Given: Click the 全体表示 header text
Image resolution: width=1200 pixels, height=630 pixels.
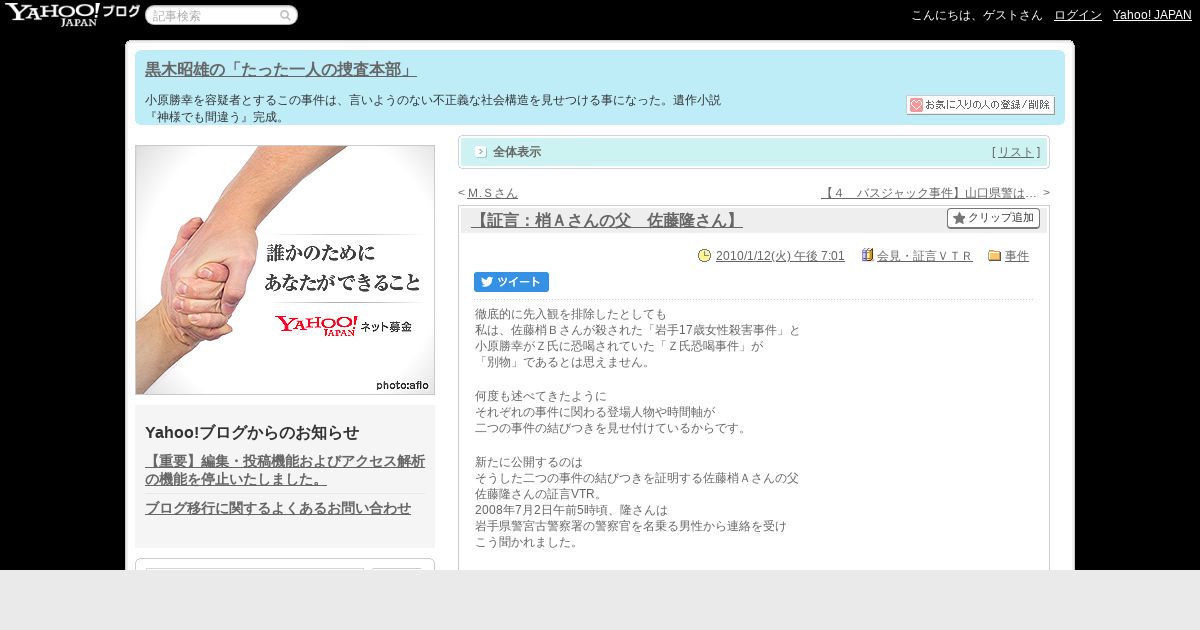Looking at the screenshot, I should 517,152.
